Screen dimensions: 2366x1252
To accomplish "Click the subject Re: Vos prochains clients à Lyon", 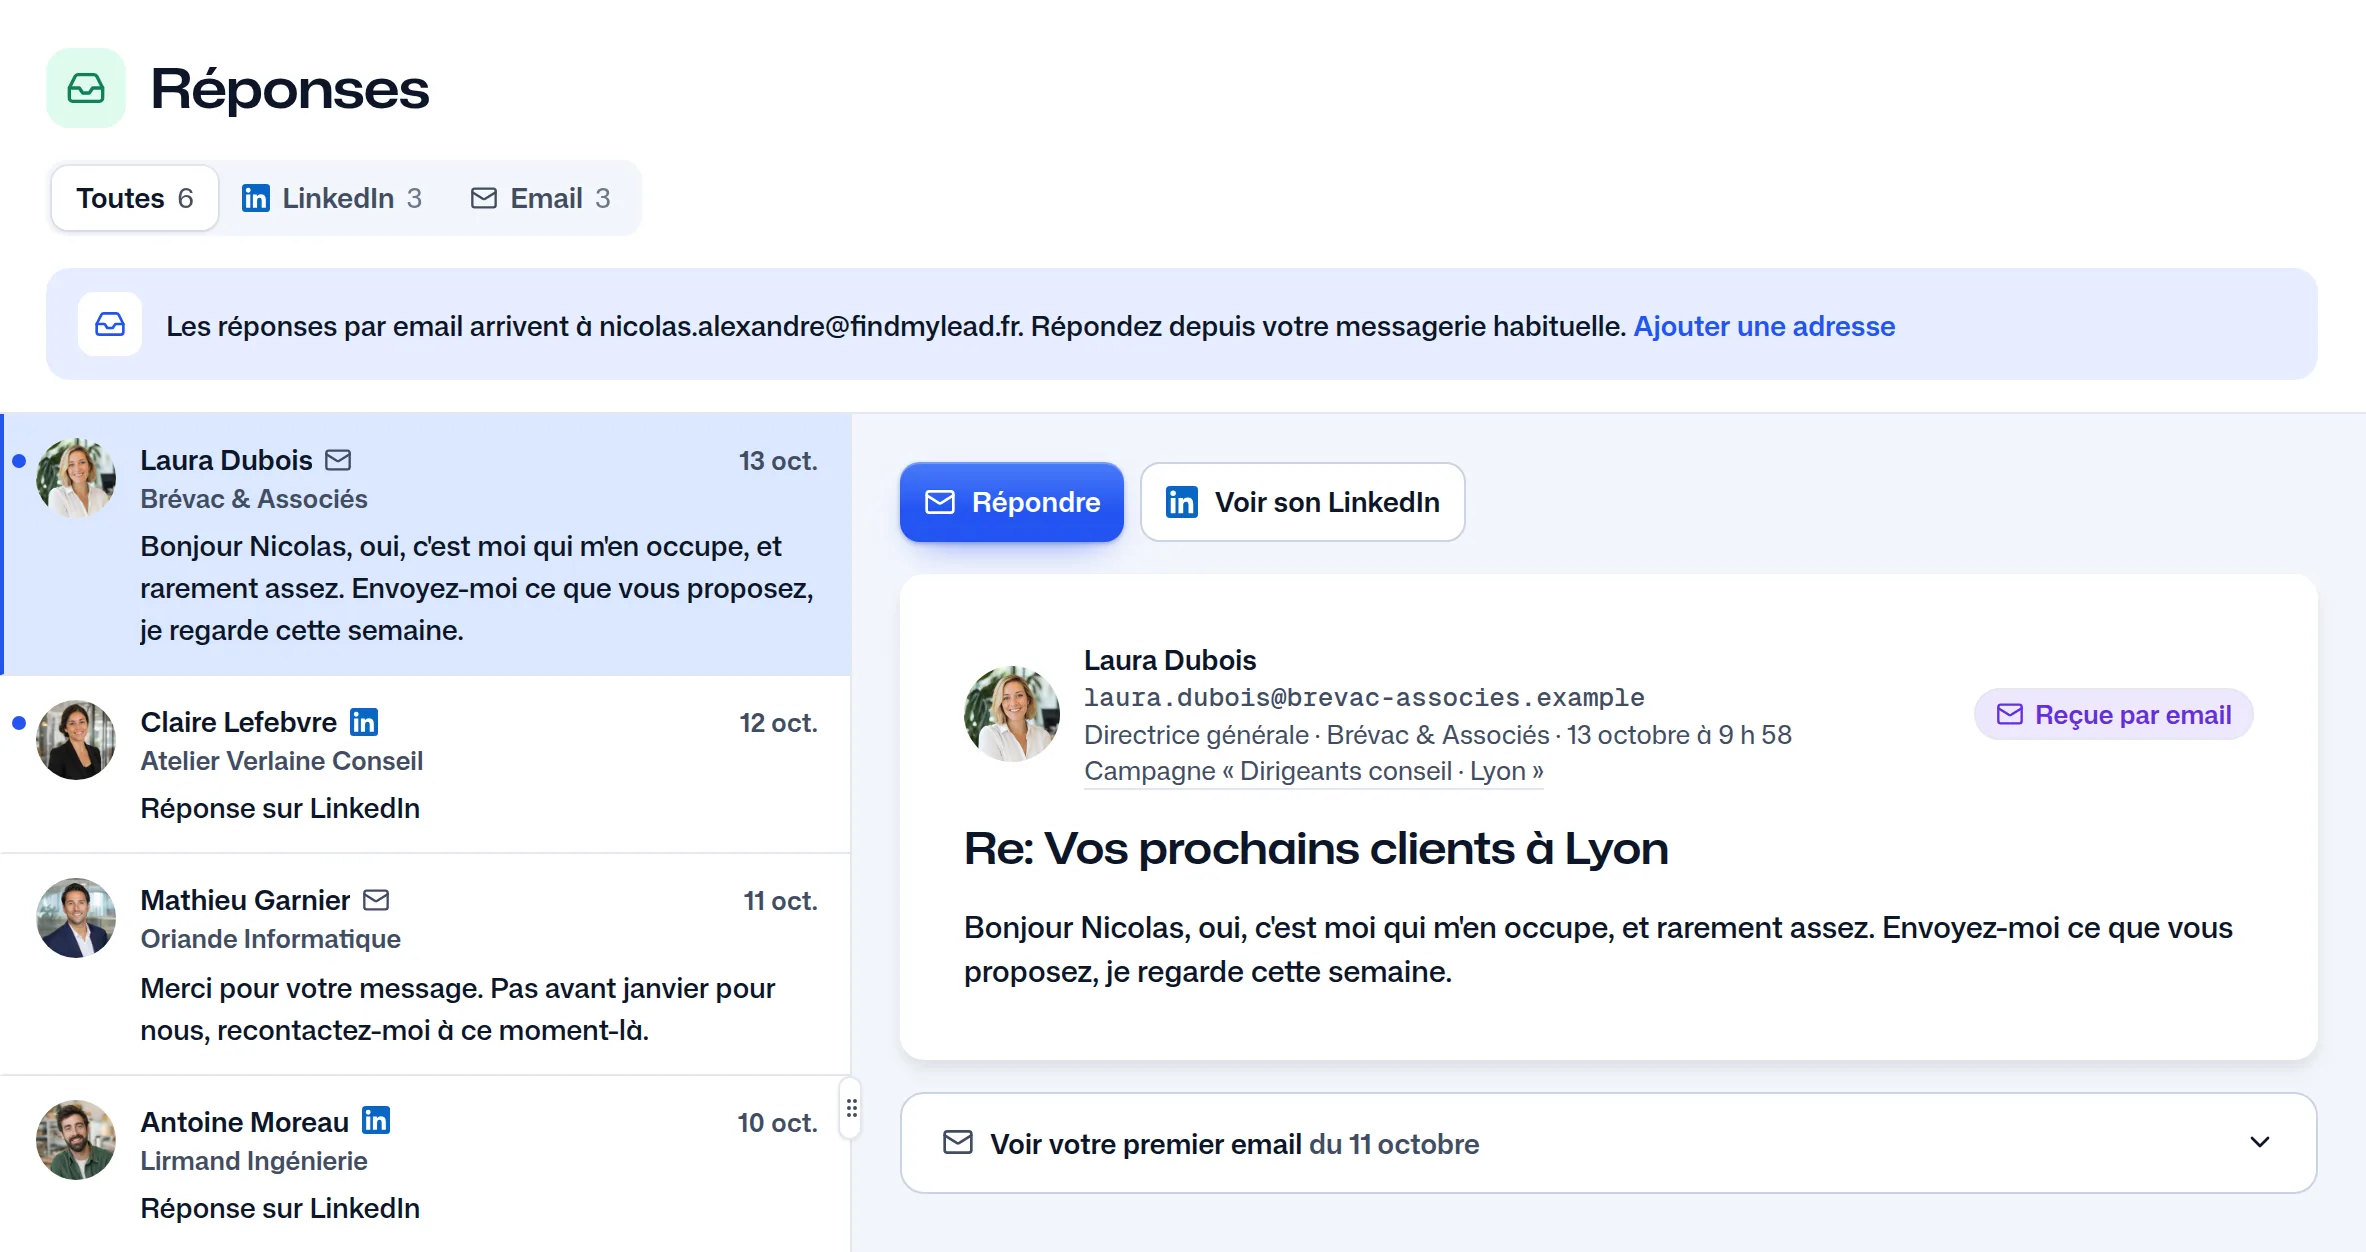I will click(x=1316, y=849).
